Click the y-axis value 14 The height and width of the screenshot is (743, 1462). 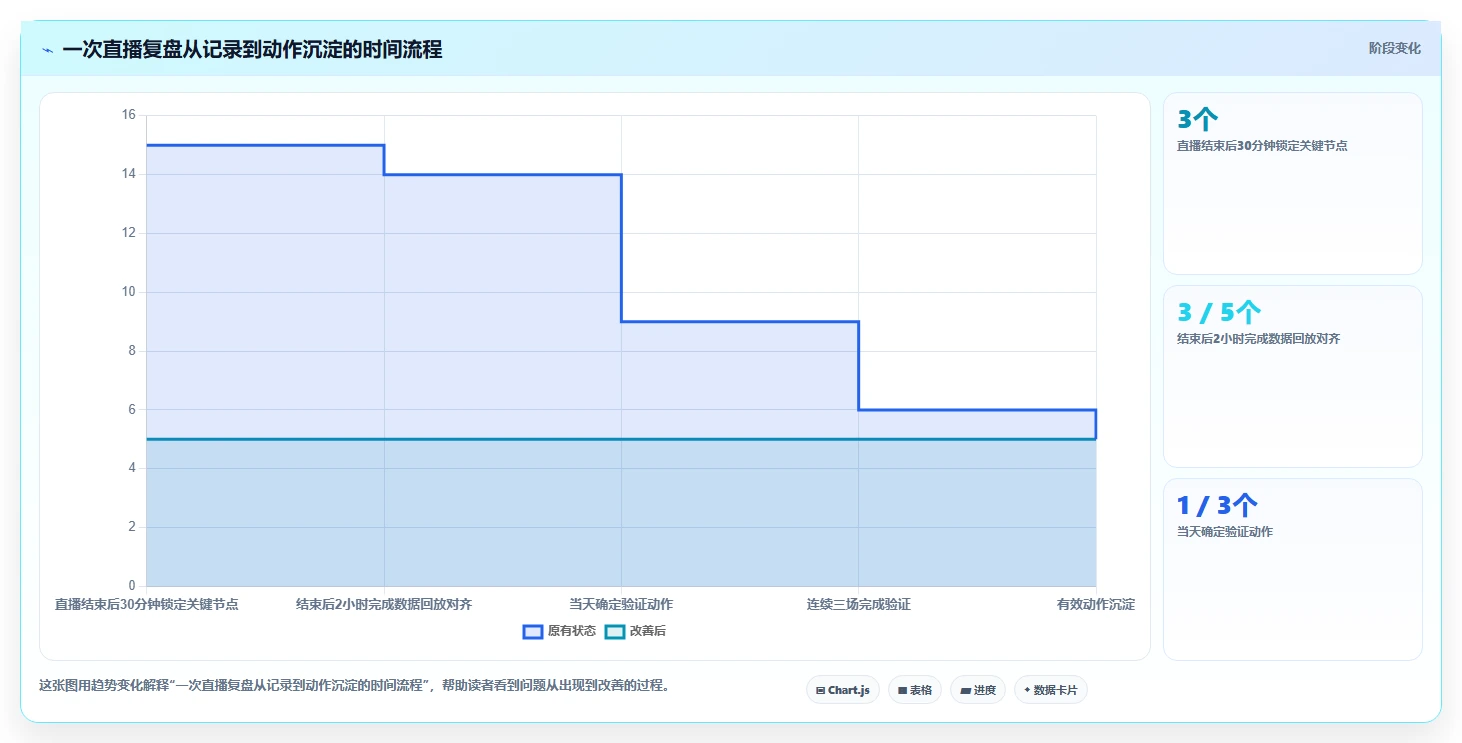128,174
